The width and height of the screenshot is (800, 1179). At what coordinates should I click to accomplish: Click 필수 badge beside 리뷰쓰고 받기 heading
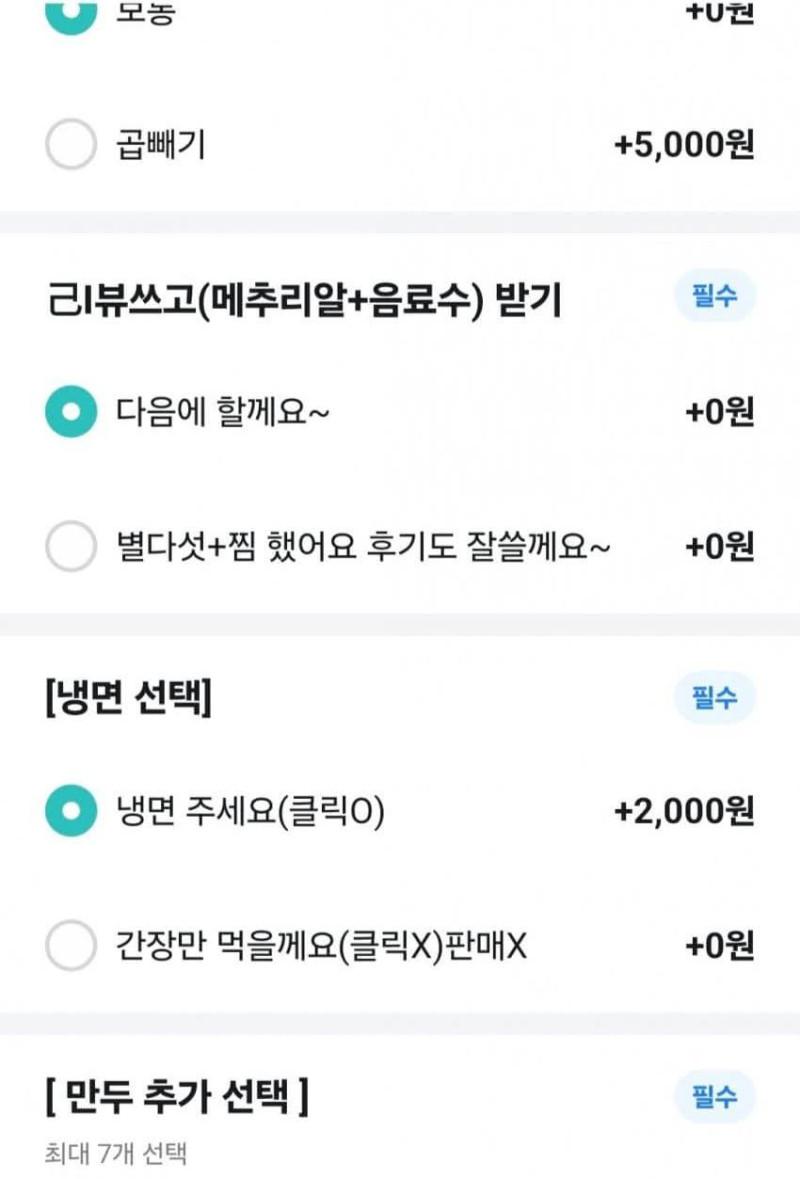[x=714, y=297]
